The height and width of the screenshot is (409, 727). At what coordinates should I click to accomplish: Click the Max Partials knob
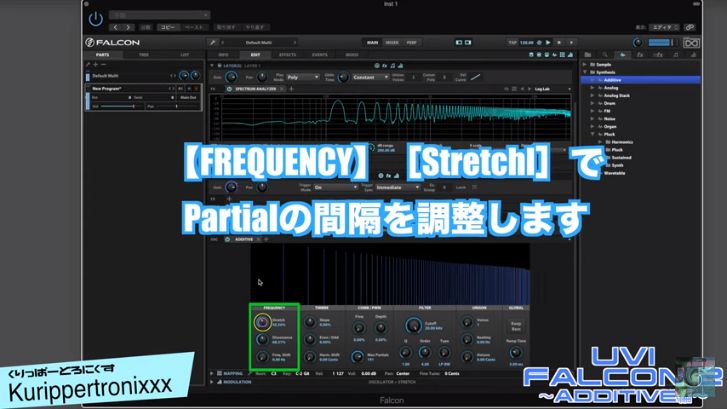[357, 357]
